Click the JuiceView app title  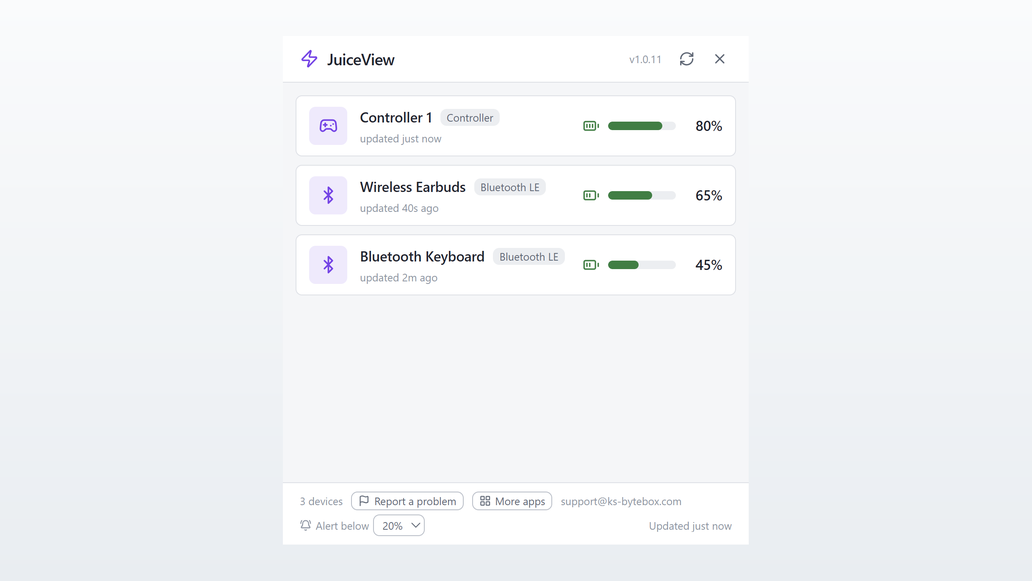pyautogui.click(x=361, y=59)
